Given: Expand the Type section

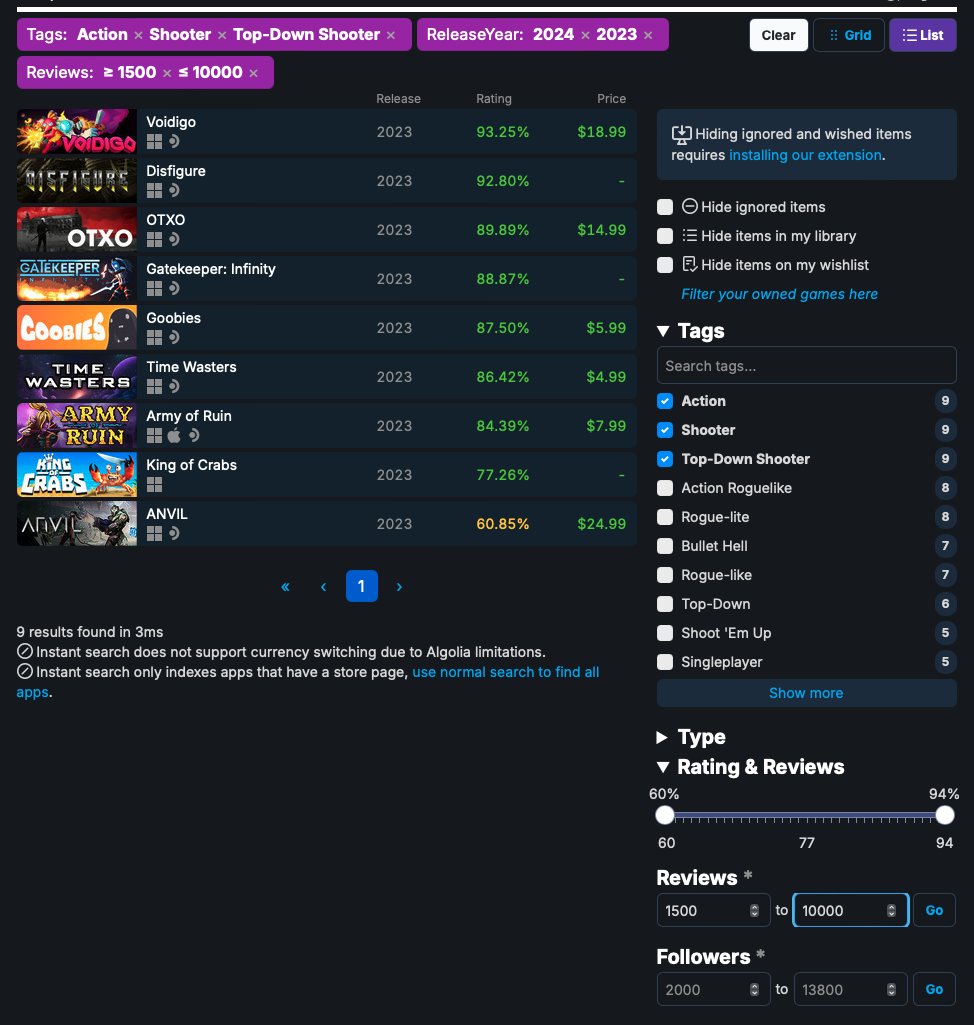Looking at the screenshot, I should (662, 737).
